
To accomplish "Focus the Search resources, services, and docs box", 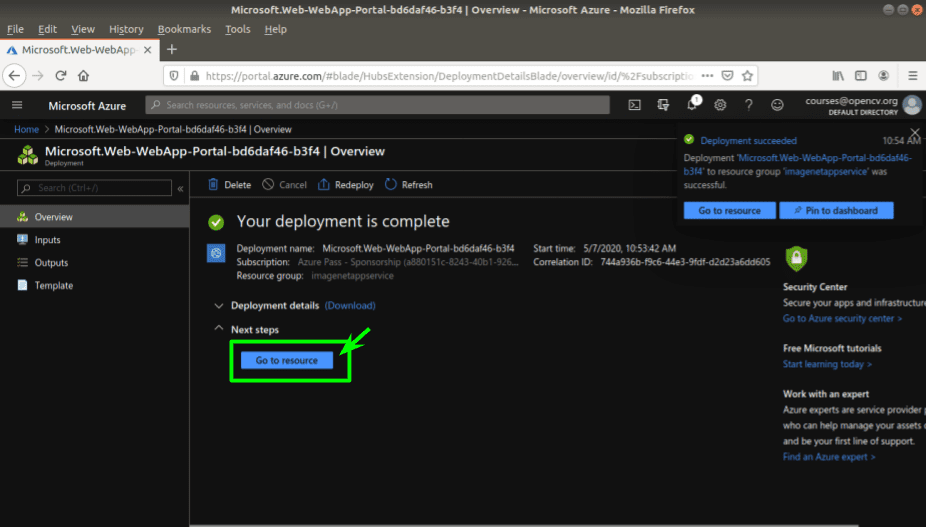I will point(377,105).
